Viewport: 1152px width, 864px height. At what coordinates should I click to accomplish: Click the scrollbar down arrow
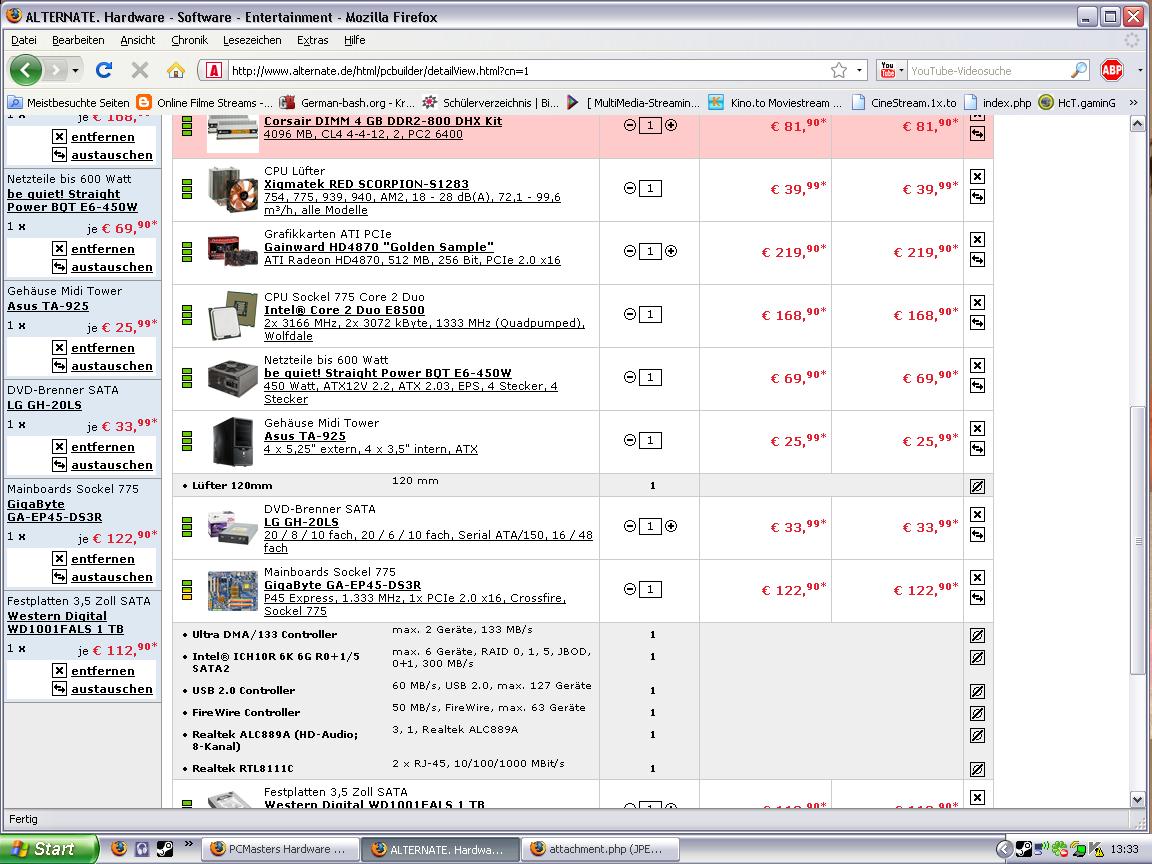[1137, 799]
